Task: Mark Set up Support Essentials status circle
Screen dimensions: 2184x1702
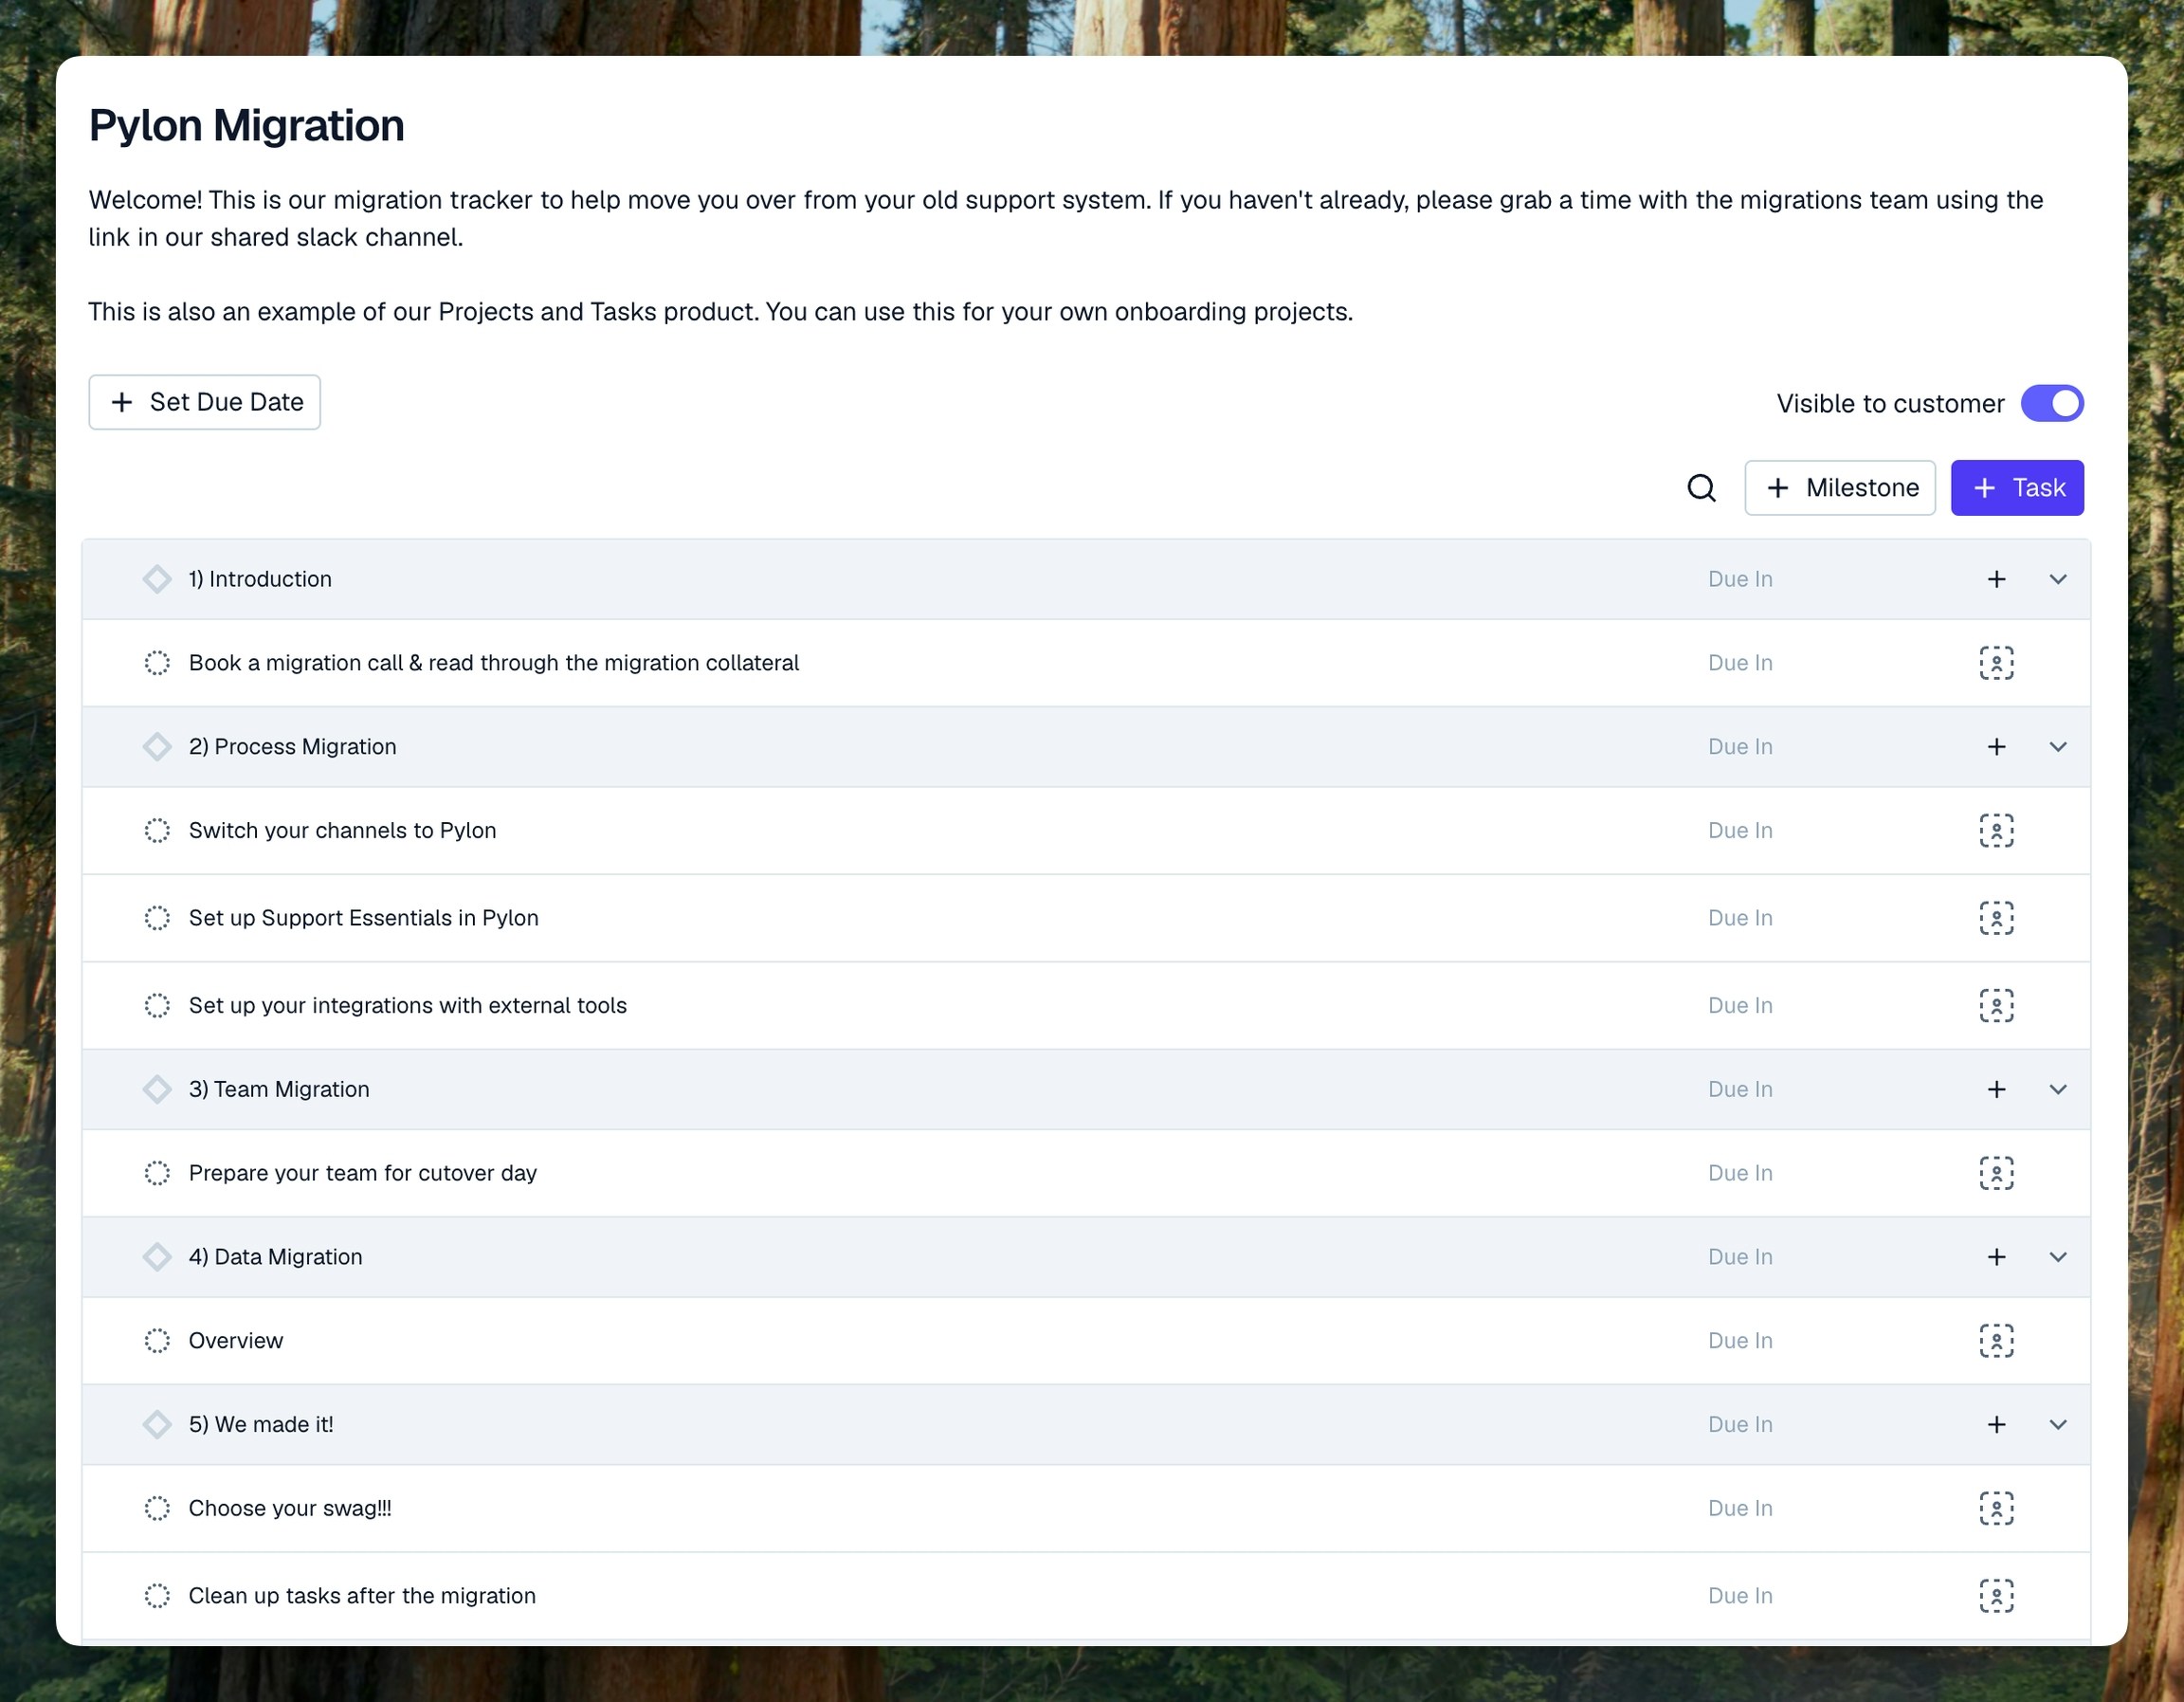Action: click(157, 918)
